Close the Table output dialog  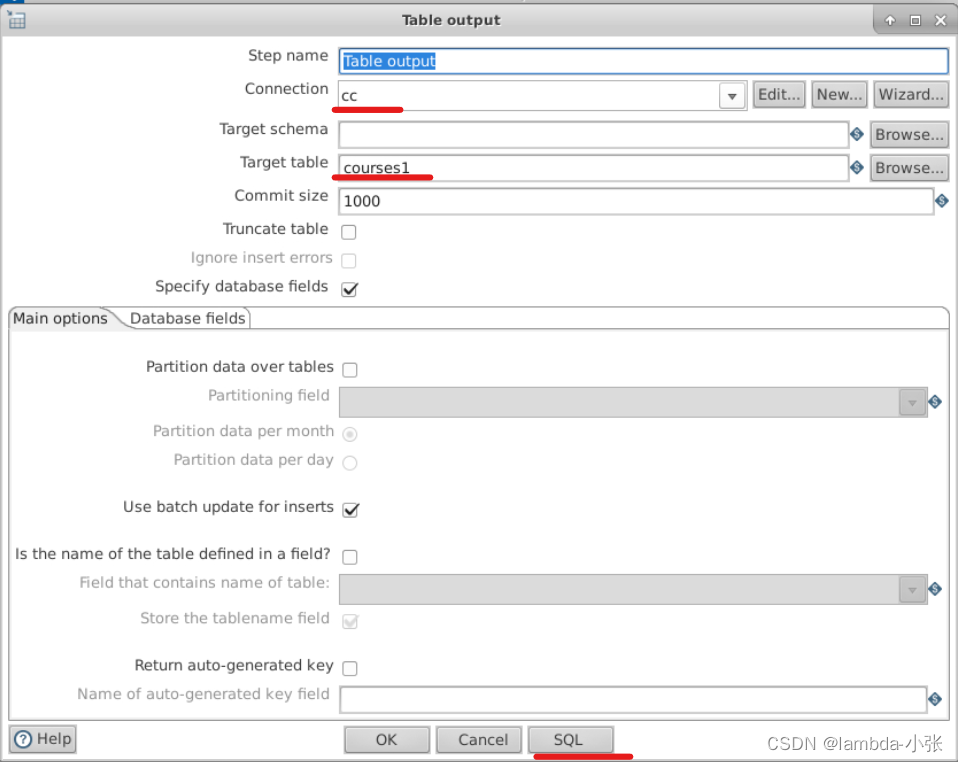click(x=941, y=20)
